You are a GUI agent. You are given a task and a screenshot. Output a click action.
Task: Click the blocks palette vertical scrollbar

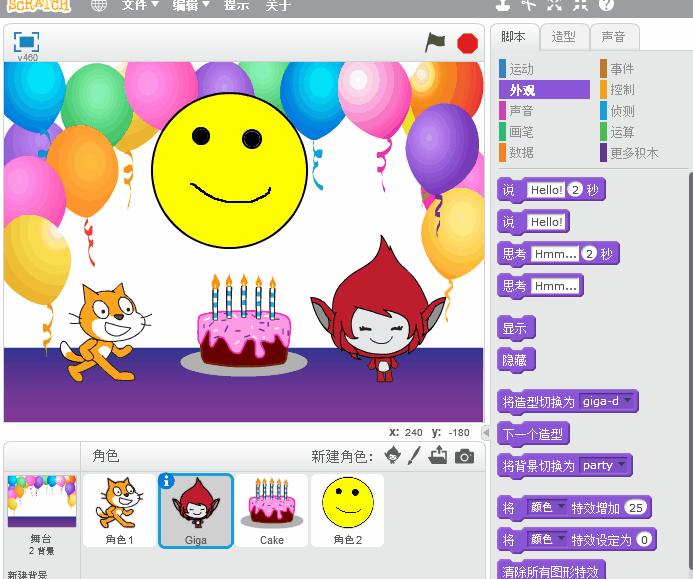click(x=690, y=371)
